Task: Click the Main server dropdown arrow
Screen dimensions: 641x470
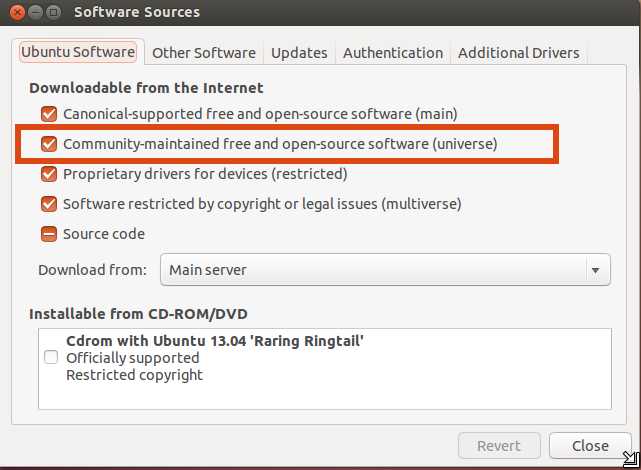Action: pos(596,270)
